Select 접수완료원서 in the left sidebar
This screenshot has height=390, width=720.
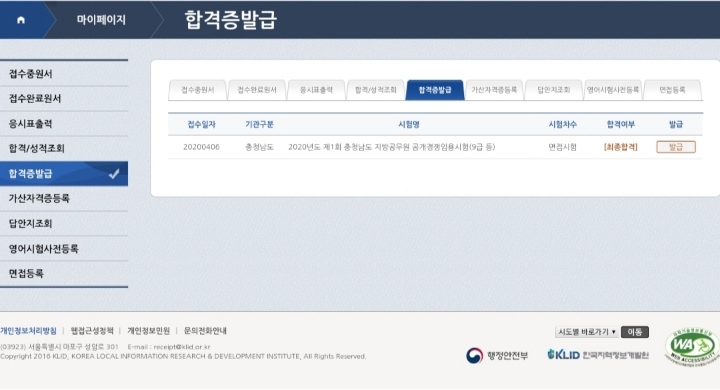(64, 98)
